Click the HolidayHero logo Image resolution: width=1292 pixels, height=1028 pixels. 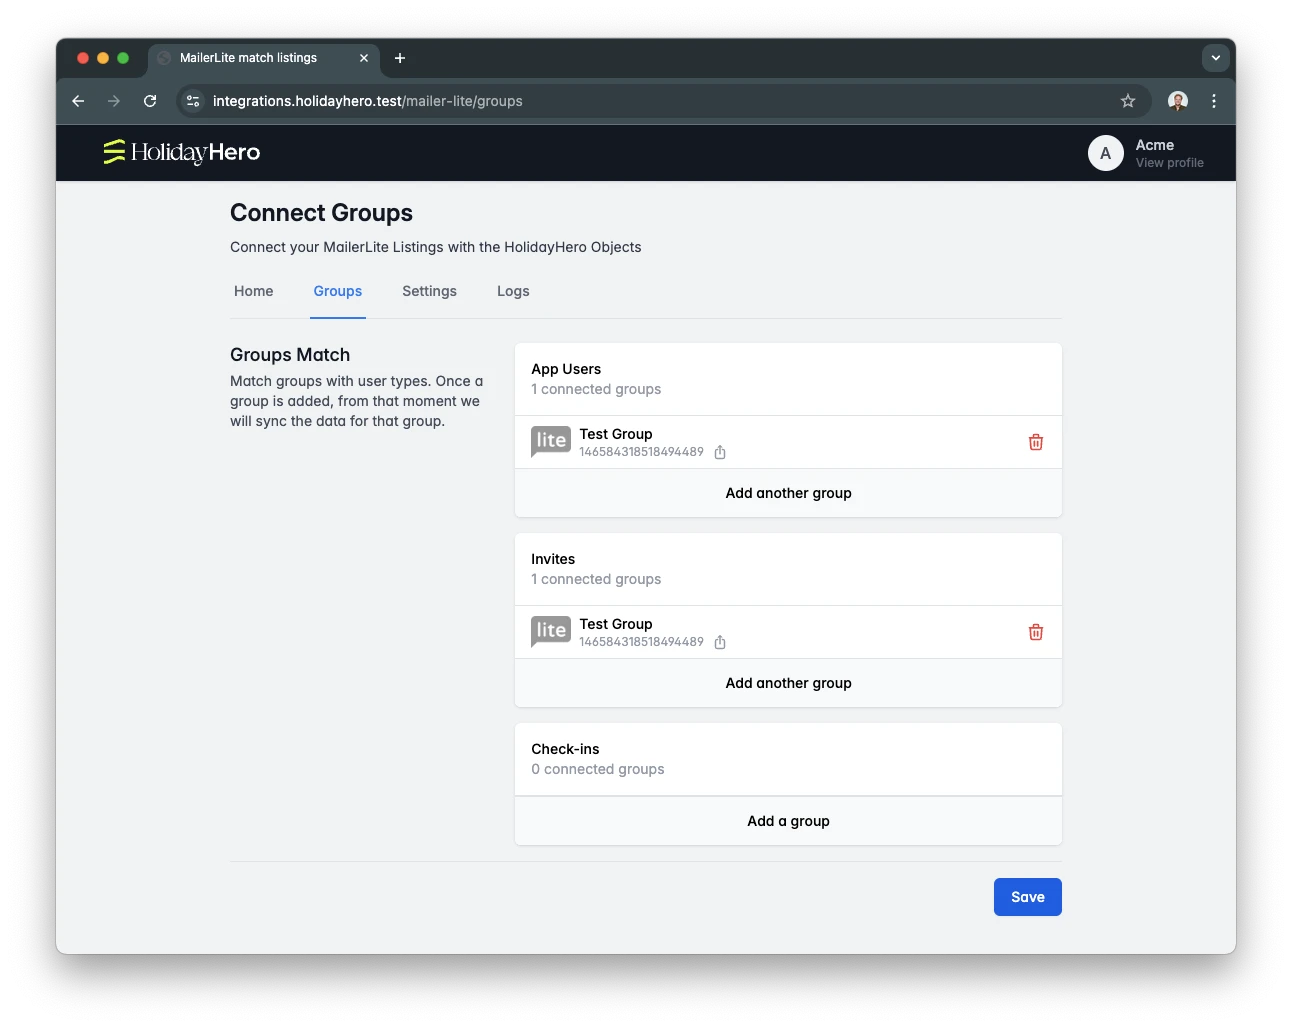[182, 152]
